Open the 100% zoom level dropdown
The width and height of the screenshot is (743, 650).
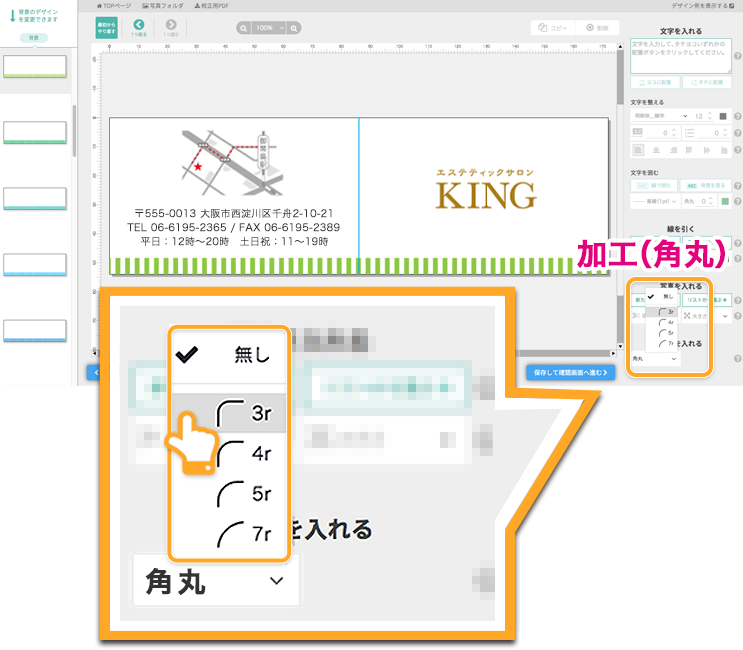269,28
